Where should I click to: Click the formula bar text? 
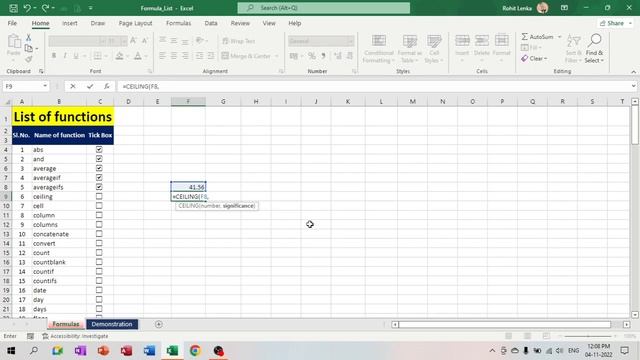141,86
